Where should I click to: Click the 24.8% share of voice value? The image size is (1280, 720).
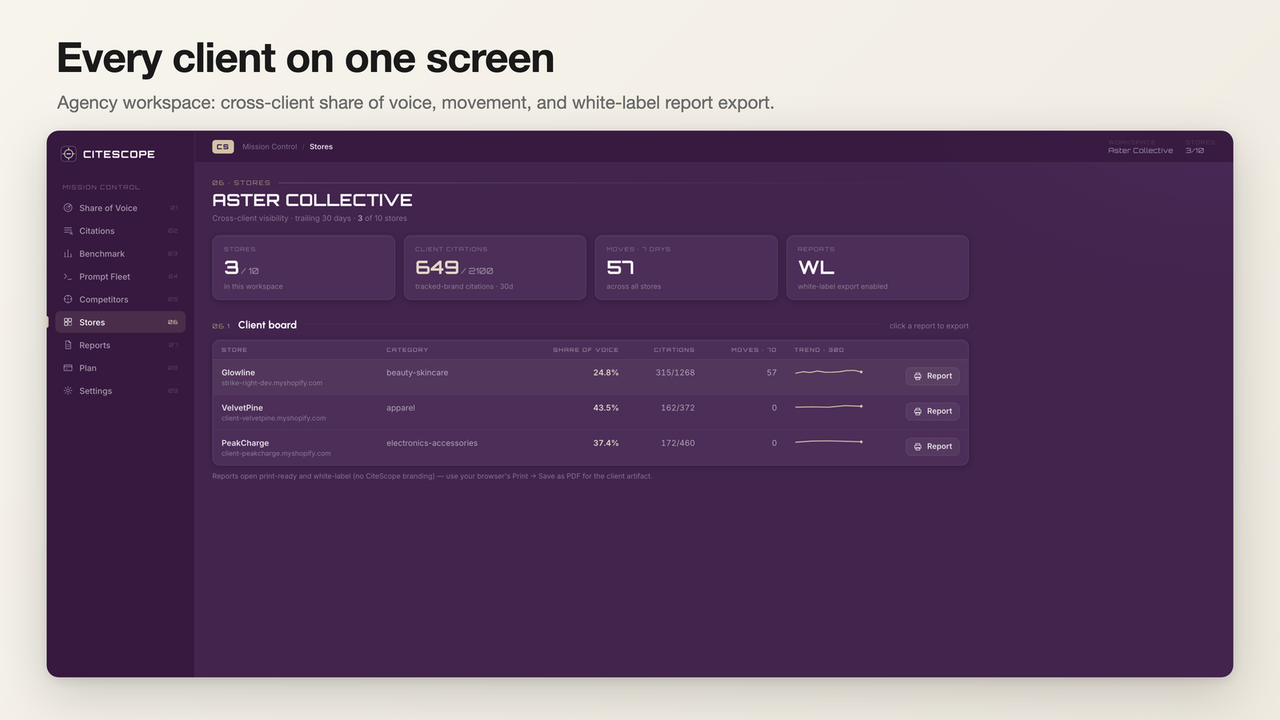pos(606,372)
